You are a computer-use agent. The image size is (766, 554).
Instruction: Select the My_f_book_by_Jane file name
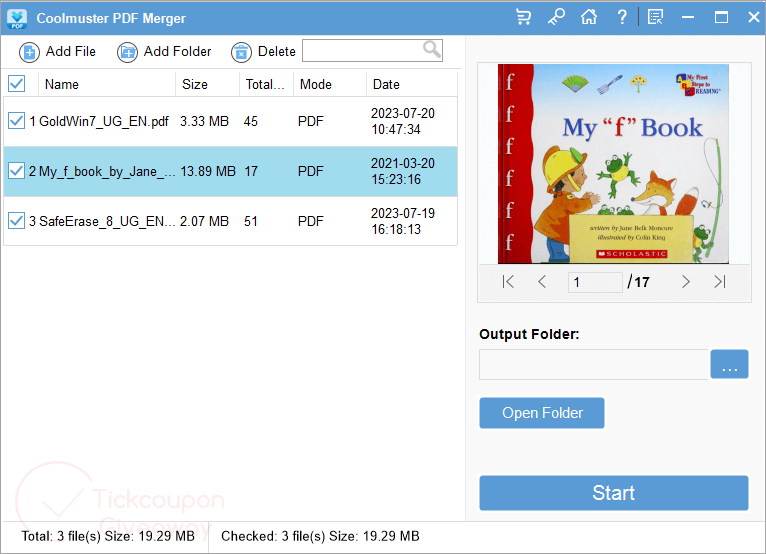click(106, 171)
